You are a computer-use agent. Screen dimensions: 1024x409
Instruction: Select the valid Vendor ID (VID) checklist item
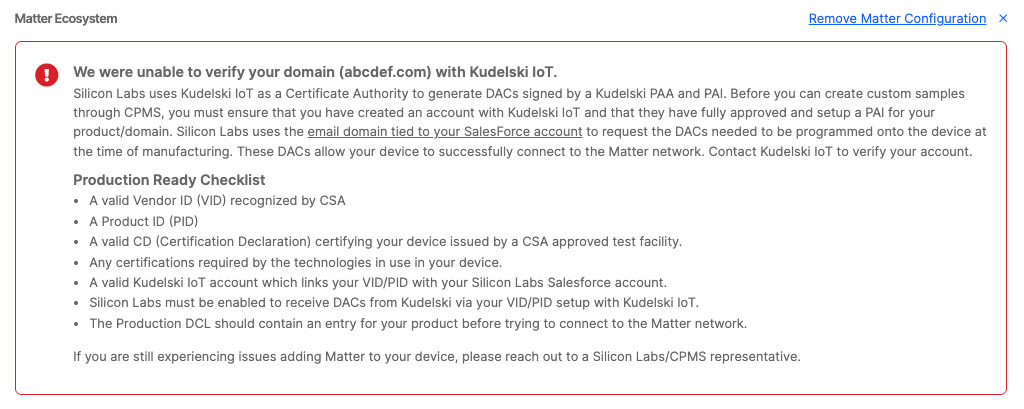(217, 200)
